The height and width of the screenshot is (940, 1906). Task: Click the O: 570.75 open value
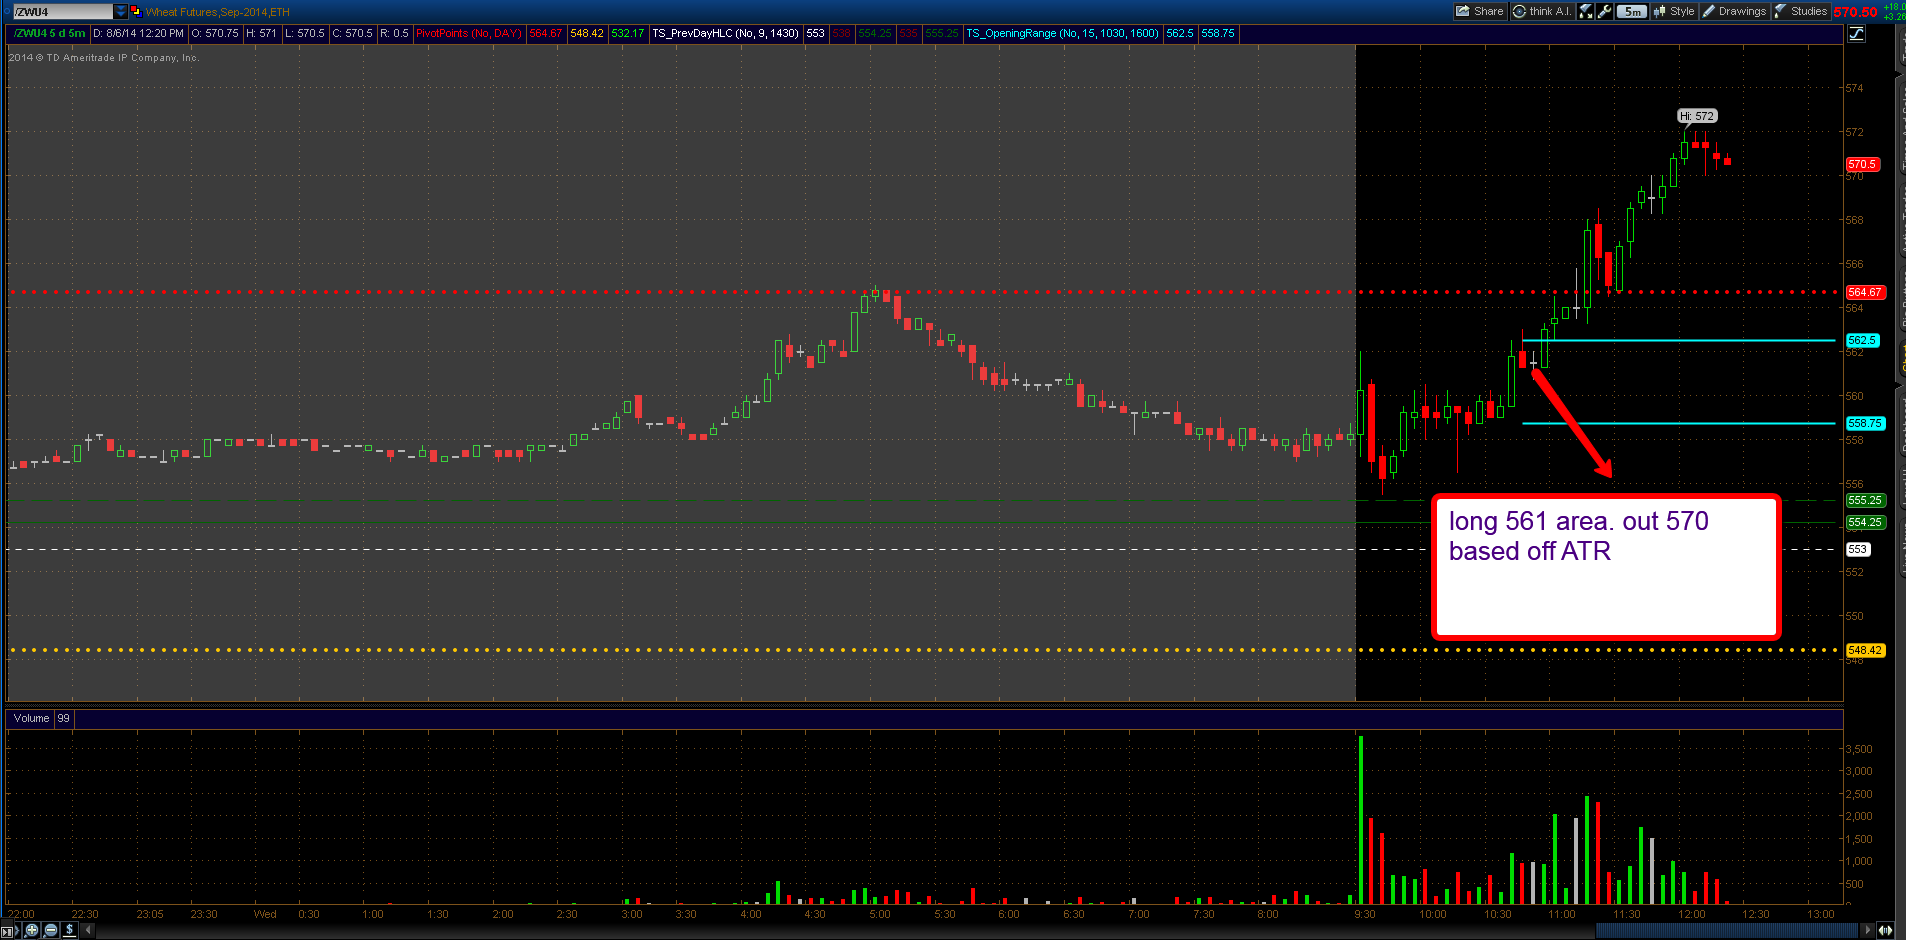click(x=215, y=33)
